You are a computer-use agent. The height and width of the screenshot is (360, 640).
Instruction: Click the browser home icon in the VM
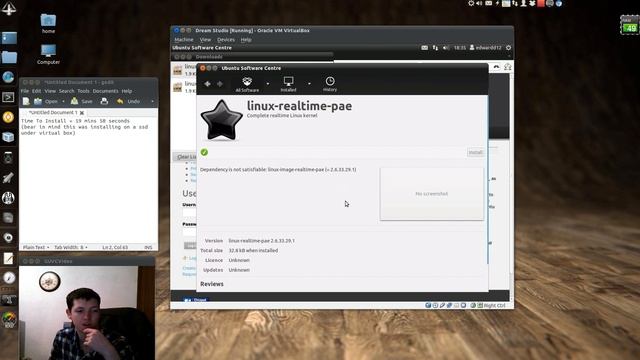click(x=507, y=67)
